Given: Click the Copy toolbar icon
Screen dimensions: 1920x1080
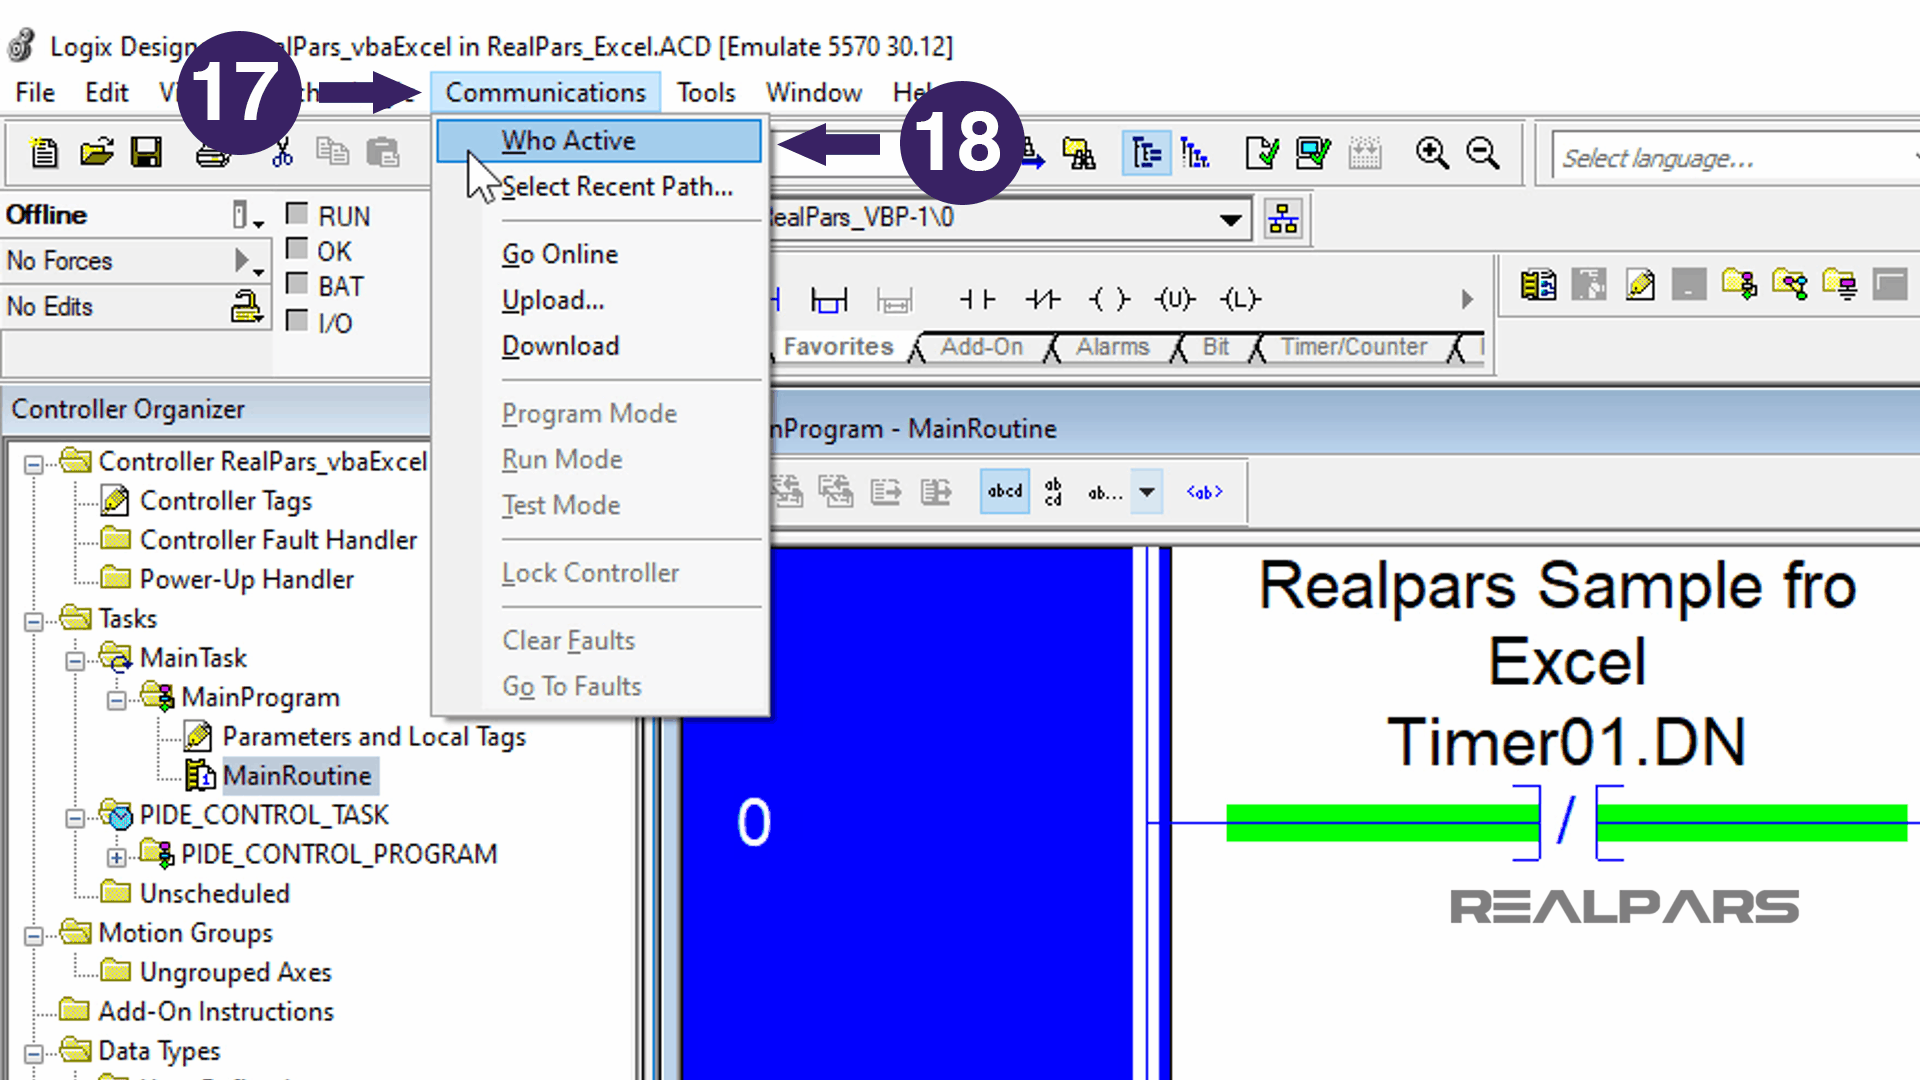Looking at the screenshot, I should click(332, 152).
